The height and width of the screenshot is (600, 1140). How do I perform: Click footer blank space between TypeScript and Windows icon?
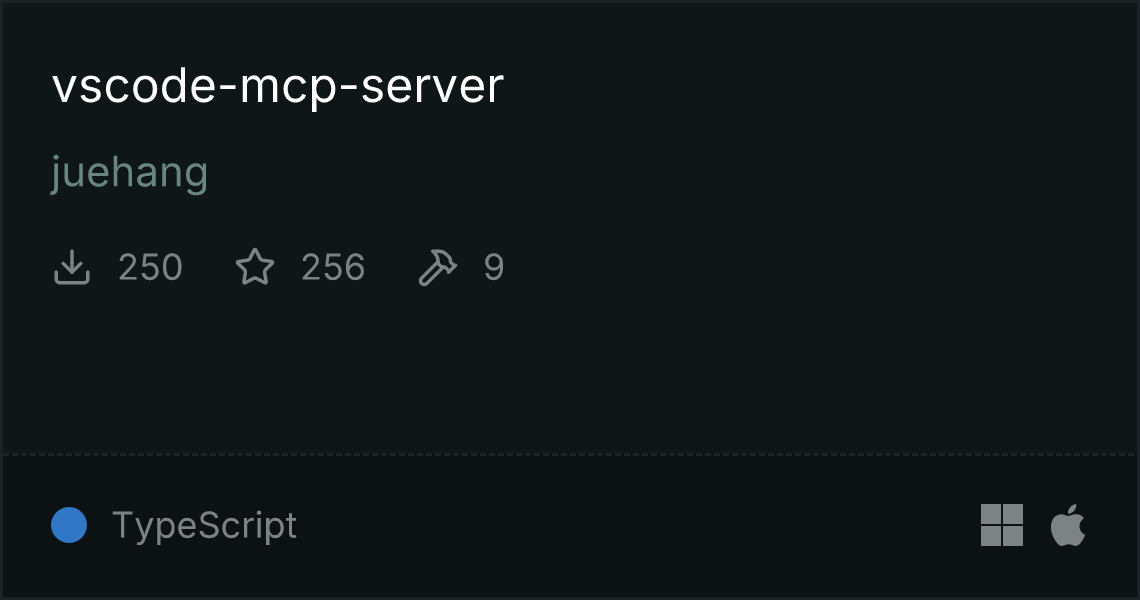point(638,525)
